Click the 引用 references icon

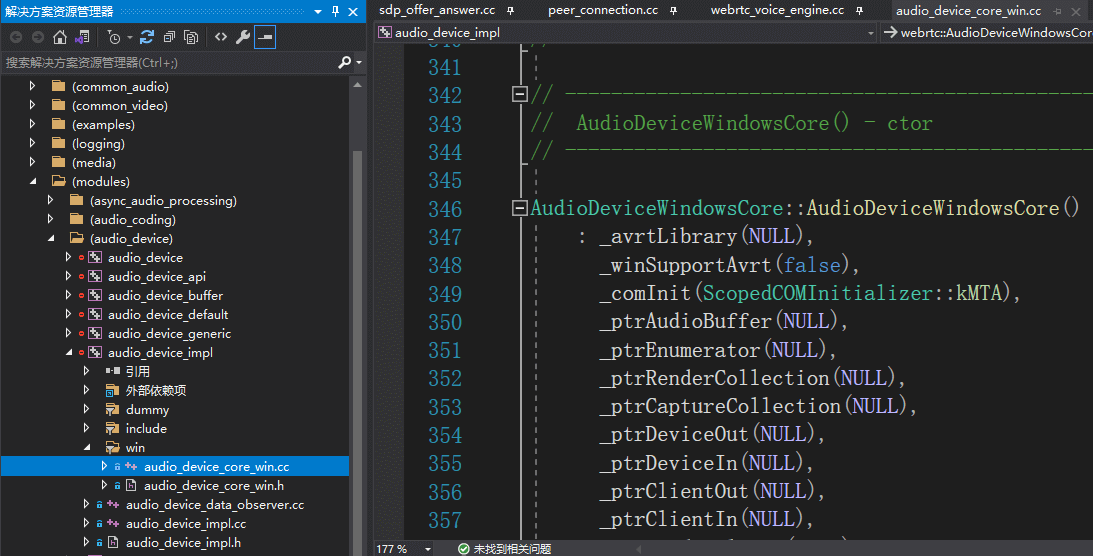pyautogui.click(x=113, y=371)
